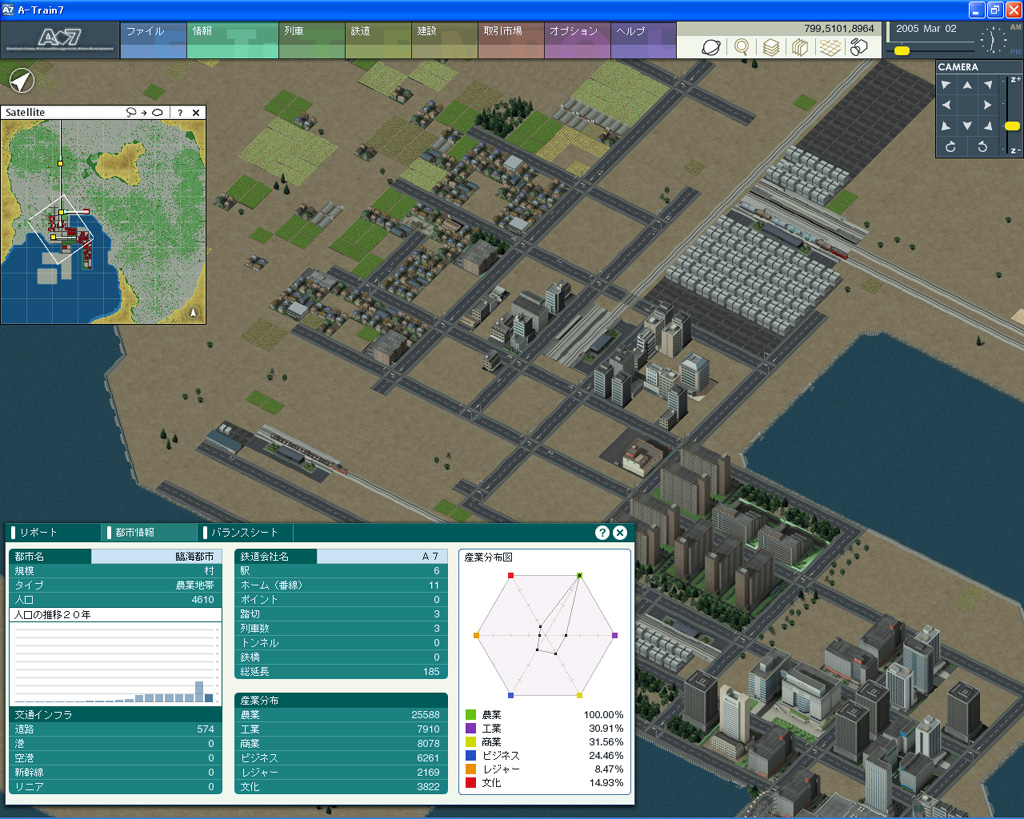The width and height of the screenshot is (1024, 819).
Task: Click the Z- zoom out label
Action: click(1015, 151)
